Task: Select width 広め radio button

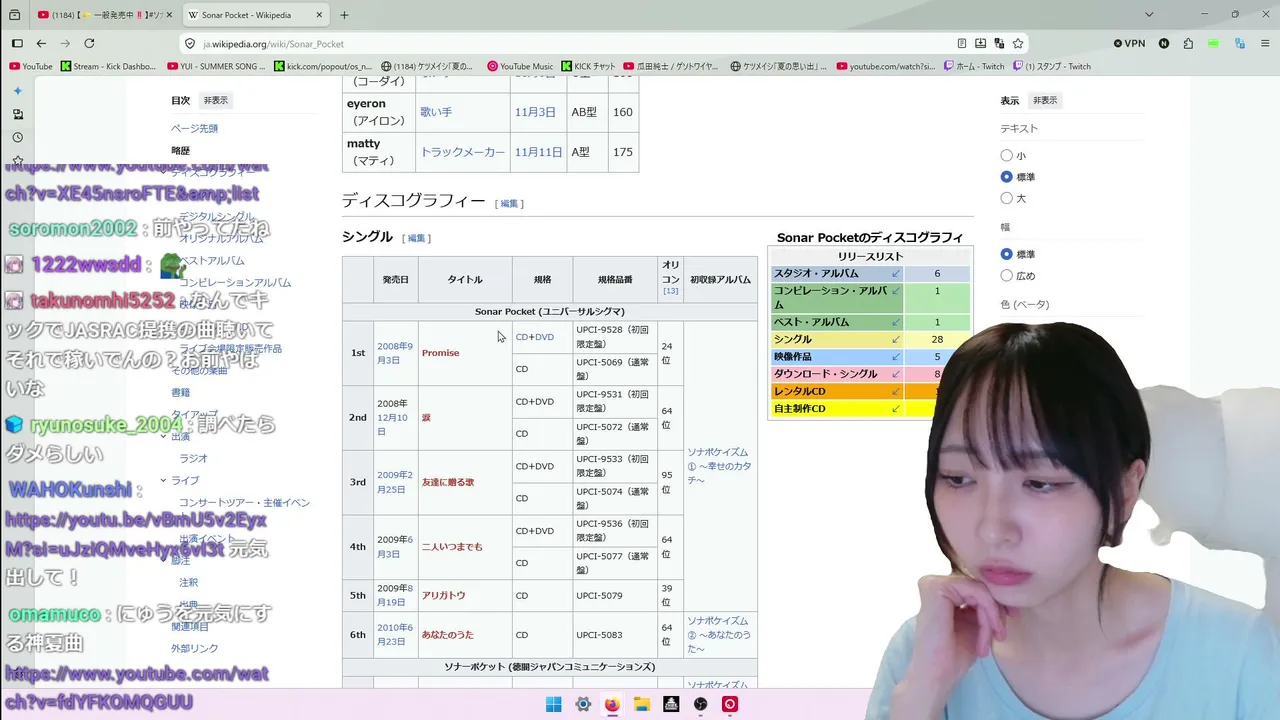Action: [x=1006, y=275]
